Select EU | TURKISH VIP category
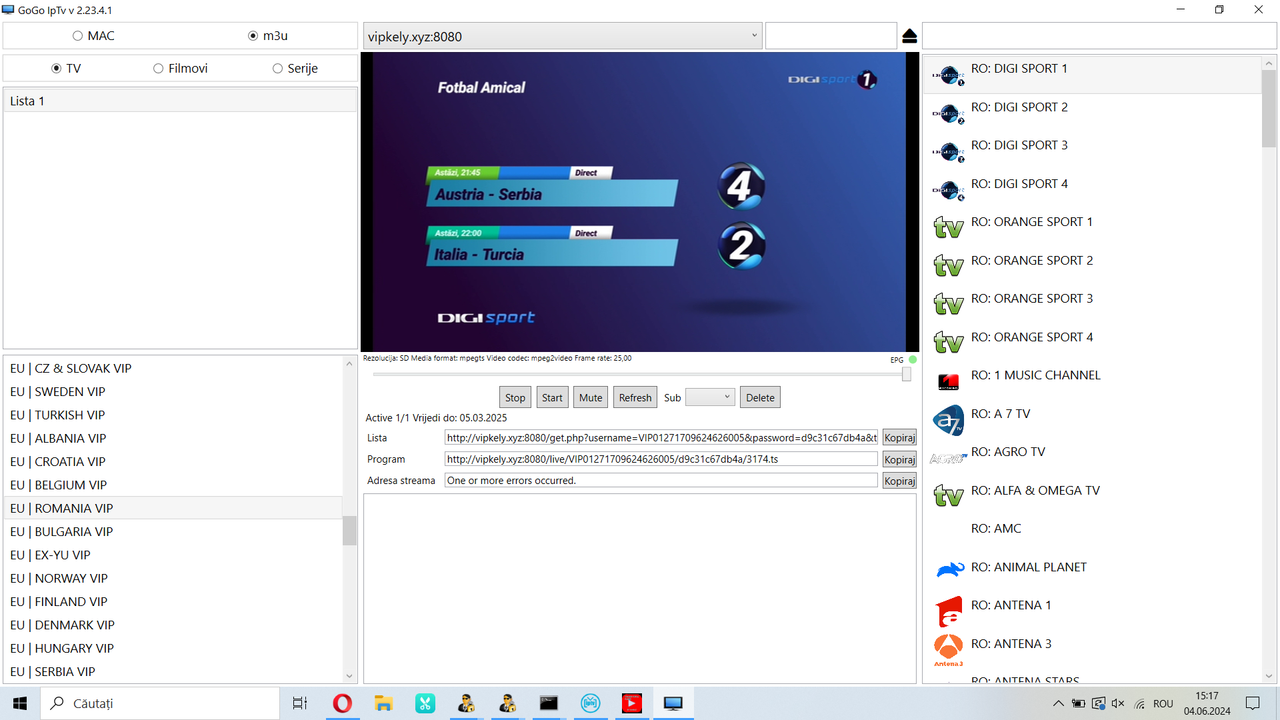The width and height of the screenshot is (1280, 720). click(x=172, y=415)
